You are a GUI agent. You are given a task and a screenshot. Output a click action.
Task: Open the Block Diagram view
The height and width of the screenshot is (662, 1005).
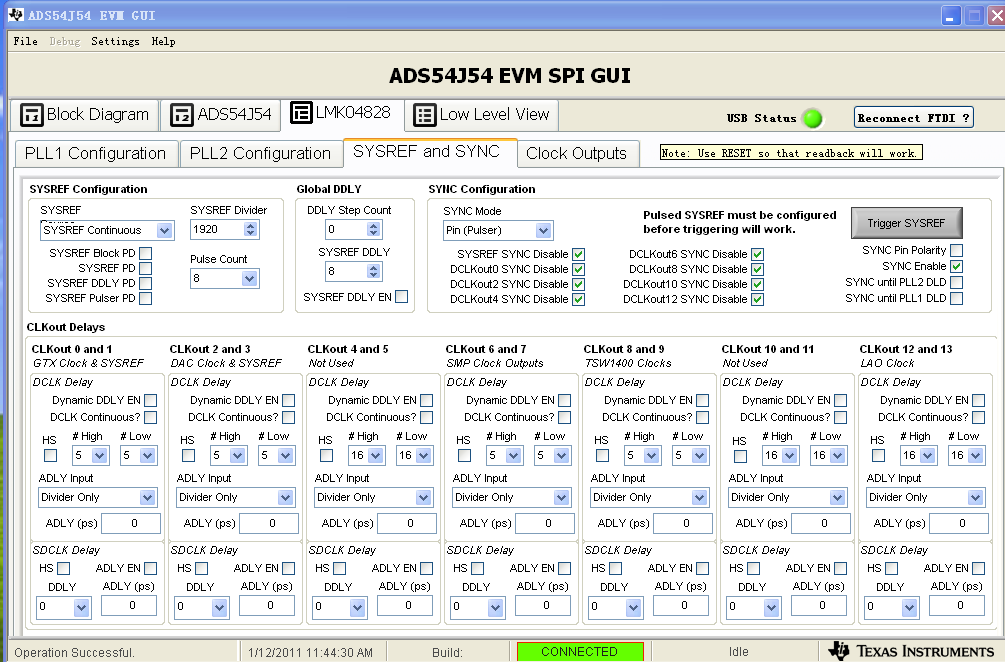coord(83,114)
